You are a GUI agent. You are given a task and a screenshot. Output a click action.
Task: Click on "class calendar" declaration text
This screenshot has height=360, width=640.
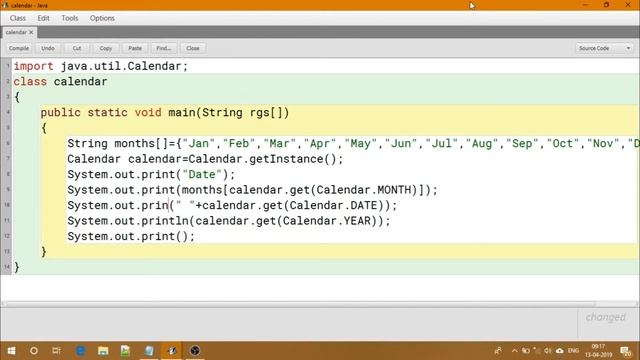pos(60,82)
